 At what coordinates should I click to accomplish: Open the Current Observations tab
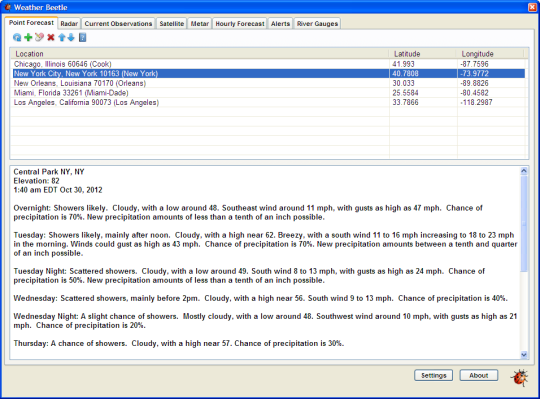[x=118, y=24]
